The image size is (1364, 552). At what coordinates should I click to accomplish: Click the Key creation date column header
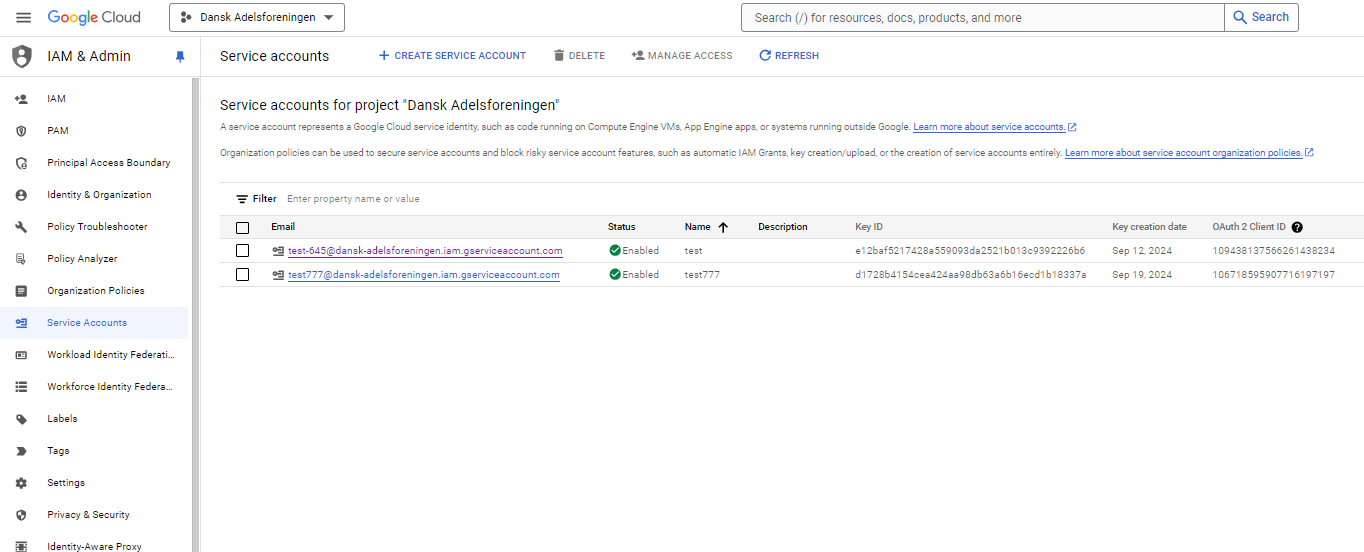(x=1149, y=227)
